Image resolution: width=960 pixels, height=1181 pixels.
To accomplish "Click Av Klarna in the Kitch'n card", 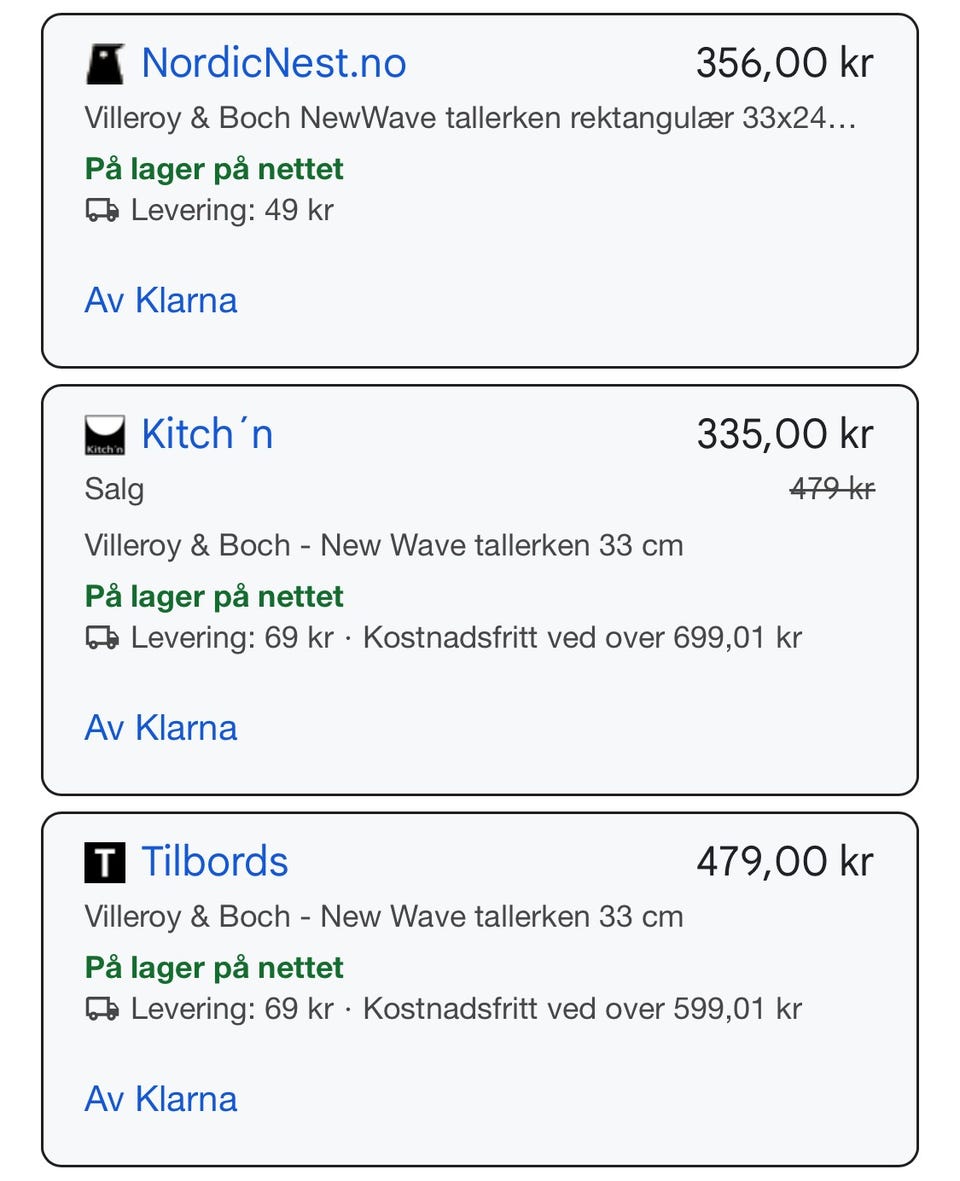I will (161, 728).
